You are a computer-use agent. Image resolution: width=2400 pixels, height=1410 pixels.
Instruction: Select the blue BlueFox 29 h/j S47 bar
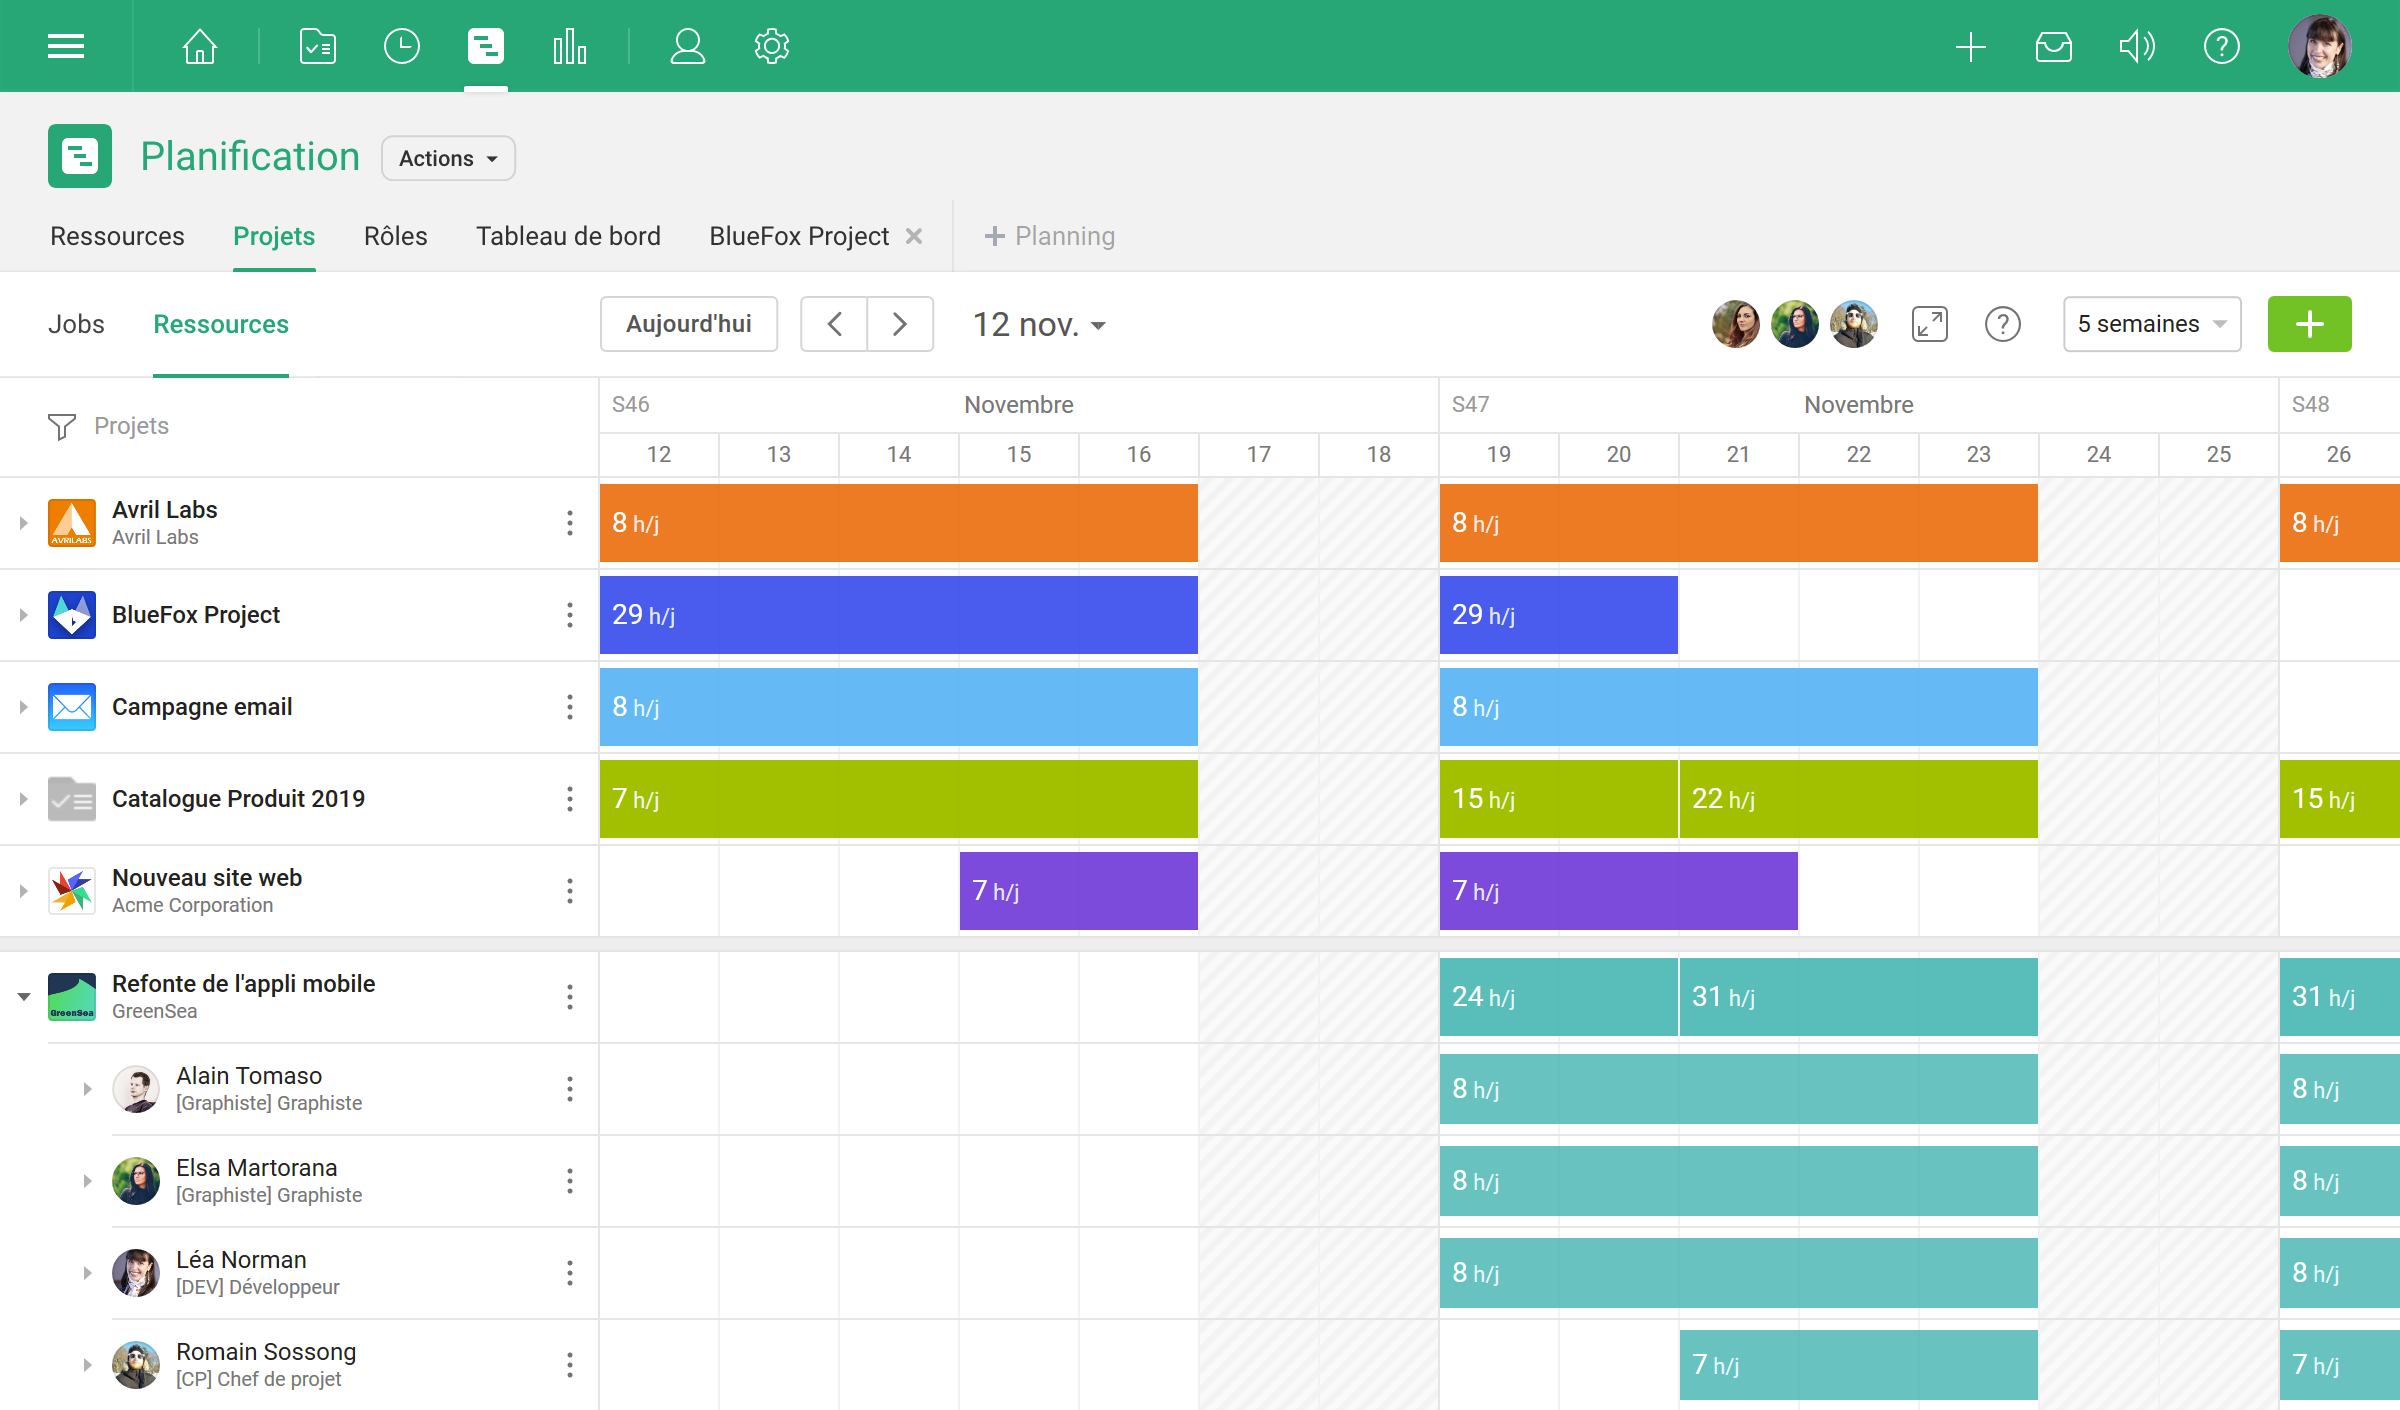click(x=1559, y=615)
